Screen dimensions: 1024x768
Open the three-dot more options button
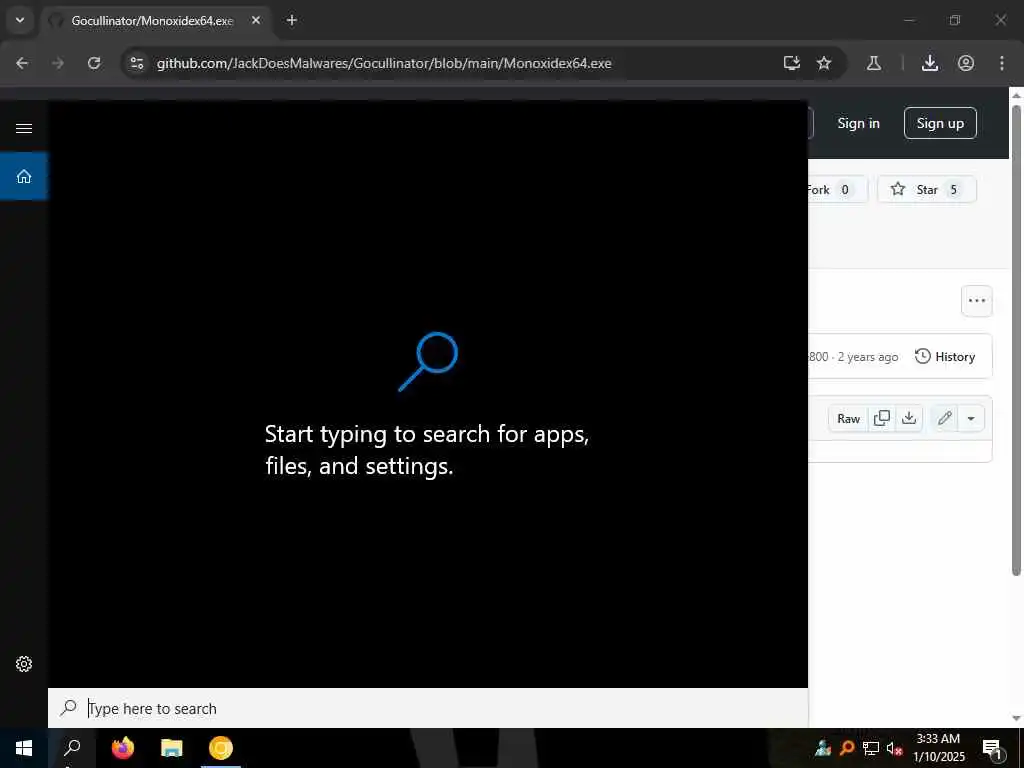coord(976,300)
